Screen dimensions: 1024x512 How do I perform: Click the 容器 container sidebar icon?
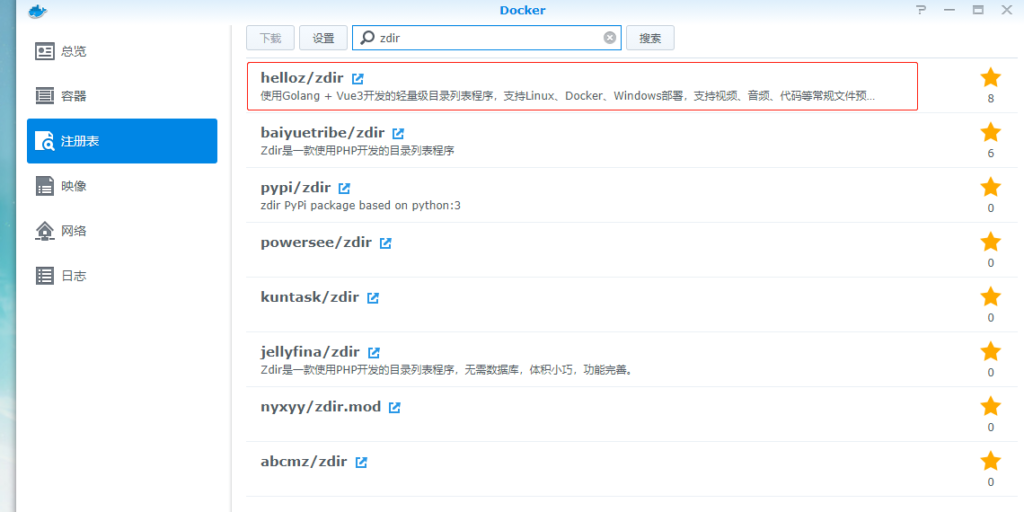click(x=44, y=96)
